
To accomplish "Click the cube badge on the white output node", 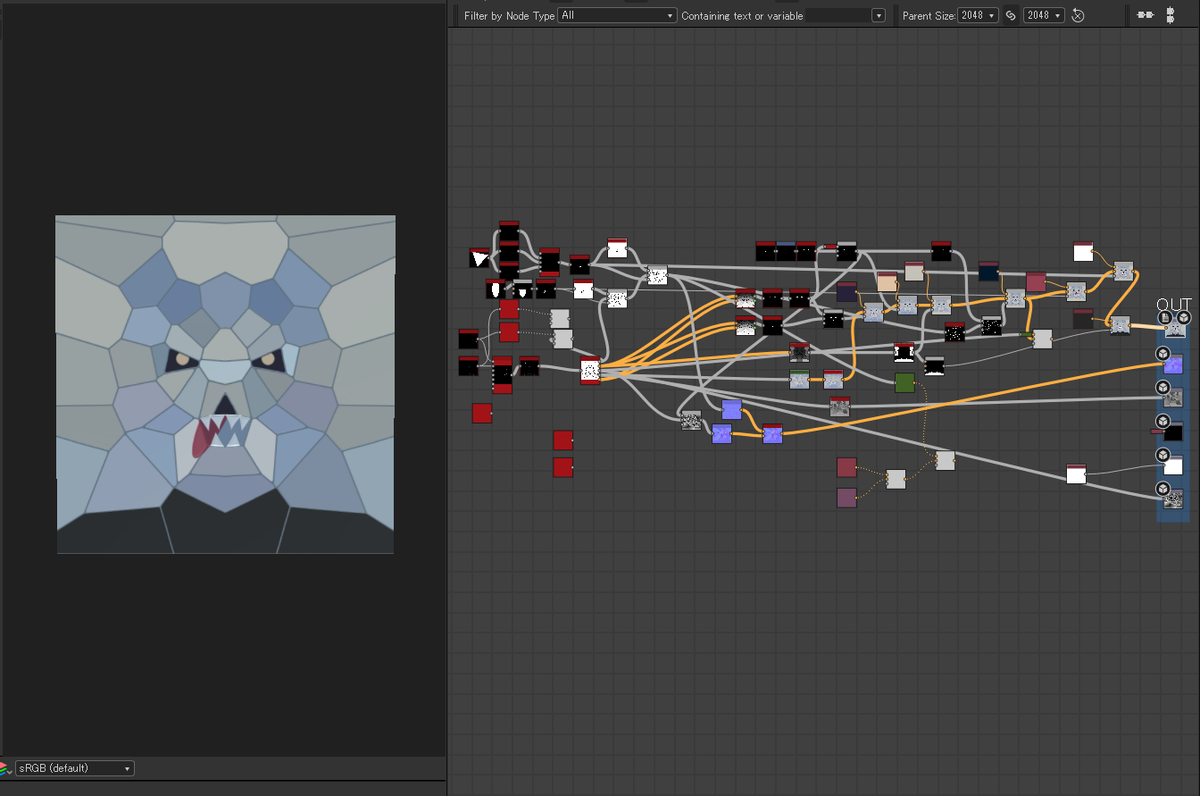I will [x=1163, y=455].
